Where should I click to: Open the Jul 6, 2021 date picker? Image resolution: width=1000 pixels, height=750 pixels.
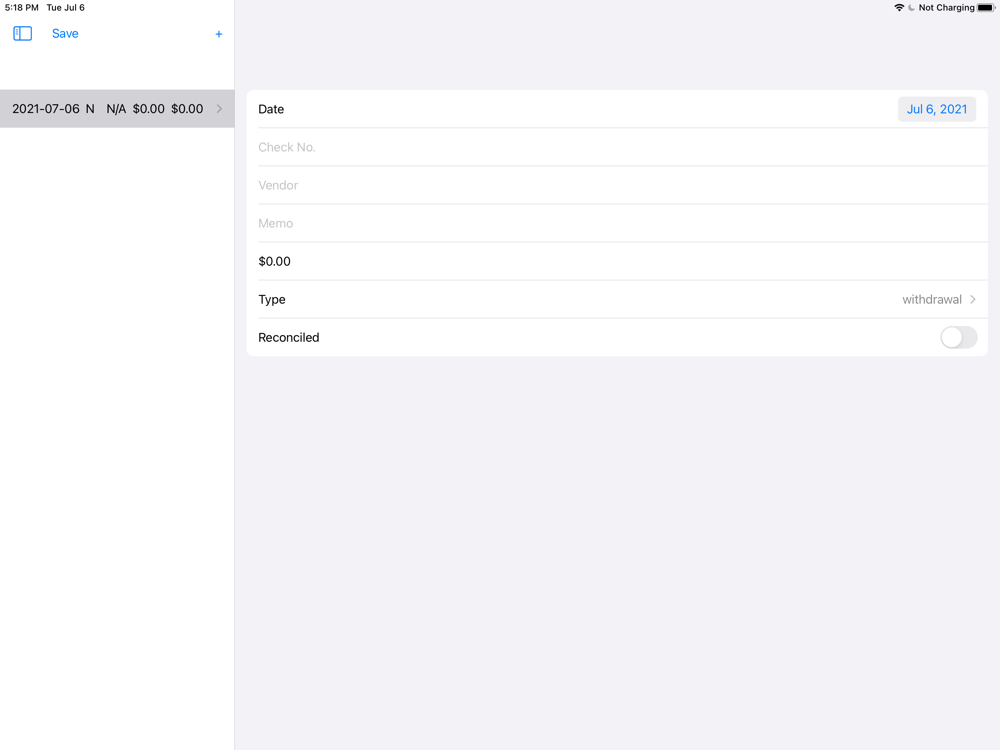(937, 109)
